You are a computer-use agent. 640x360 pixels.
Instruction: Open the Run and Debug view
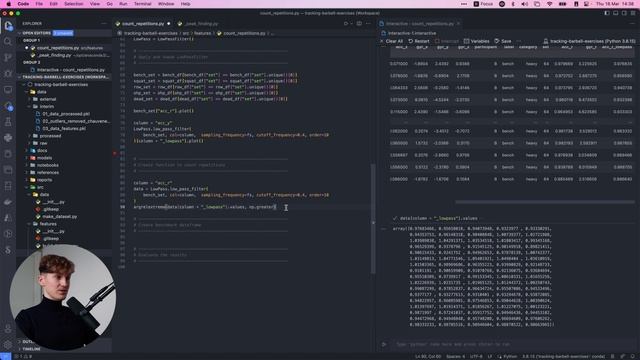tap(8, 73)
